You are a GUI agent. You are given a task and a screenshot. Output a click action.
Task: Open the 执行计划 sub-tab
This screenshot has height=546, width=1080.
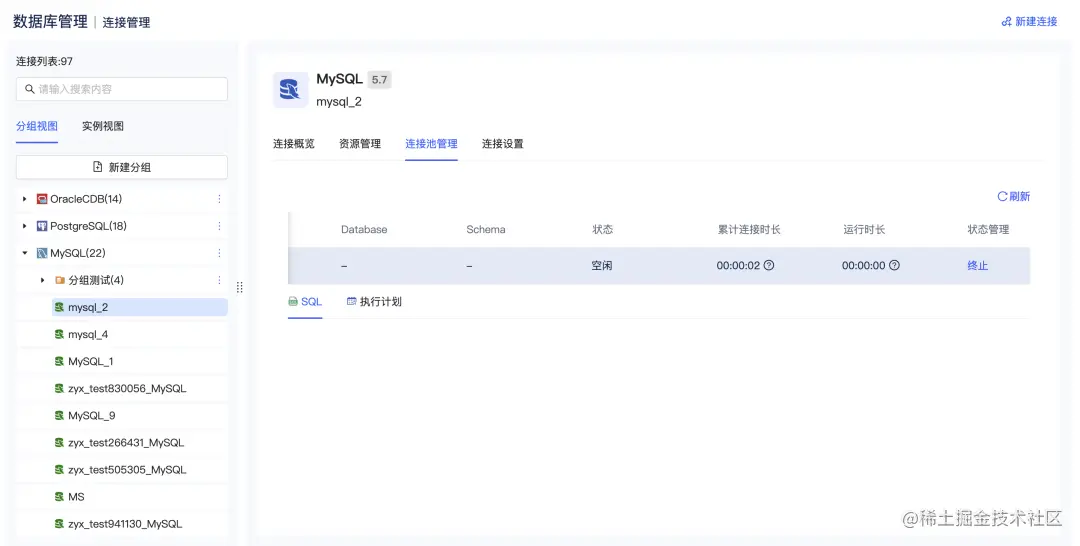(374, 302)
